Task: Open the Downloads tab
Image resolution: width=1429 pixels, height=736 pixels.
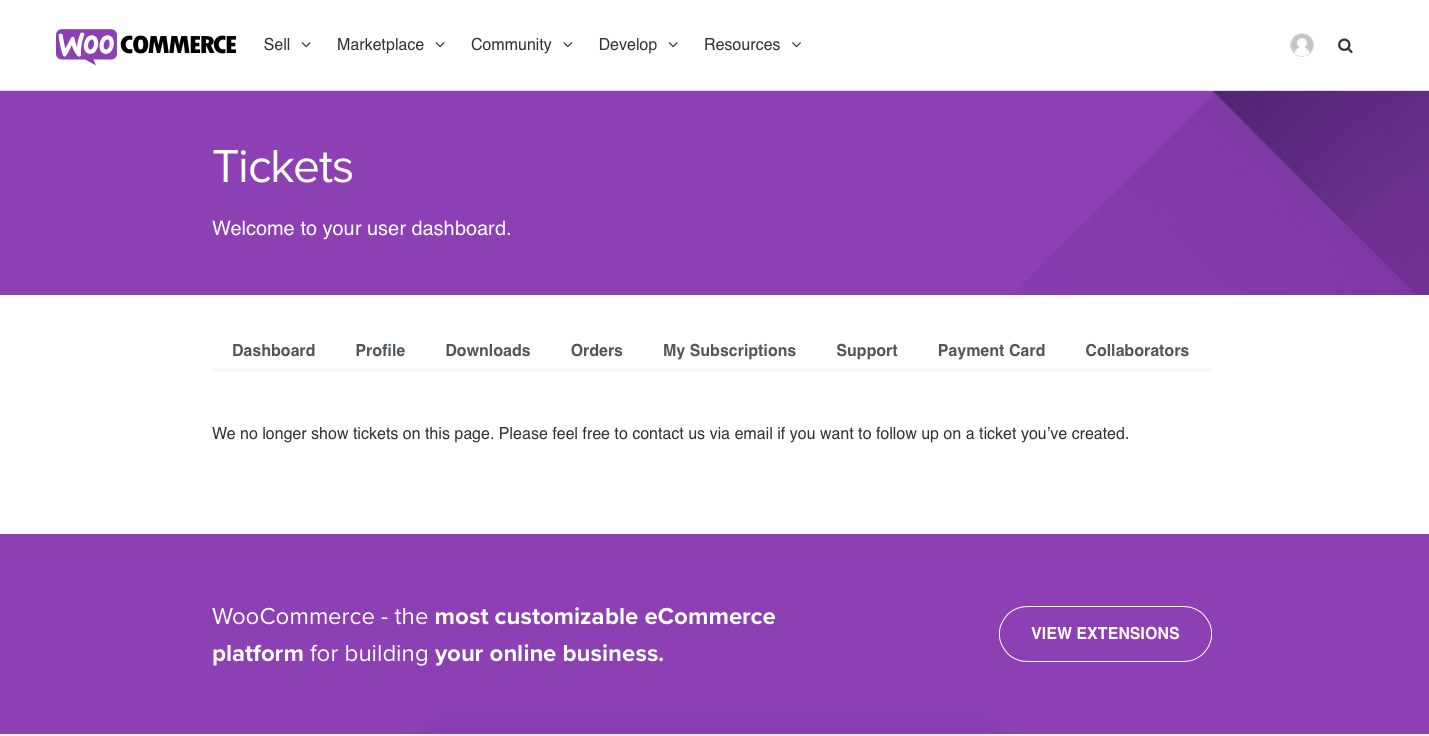Action: 488,350
